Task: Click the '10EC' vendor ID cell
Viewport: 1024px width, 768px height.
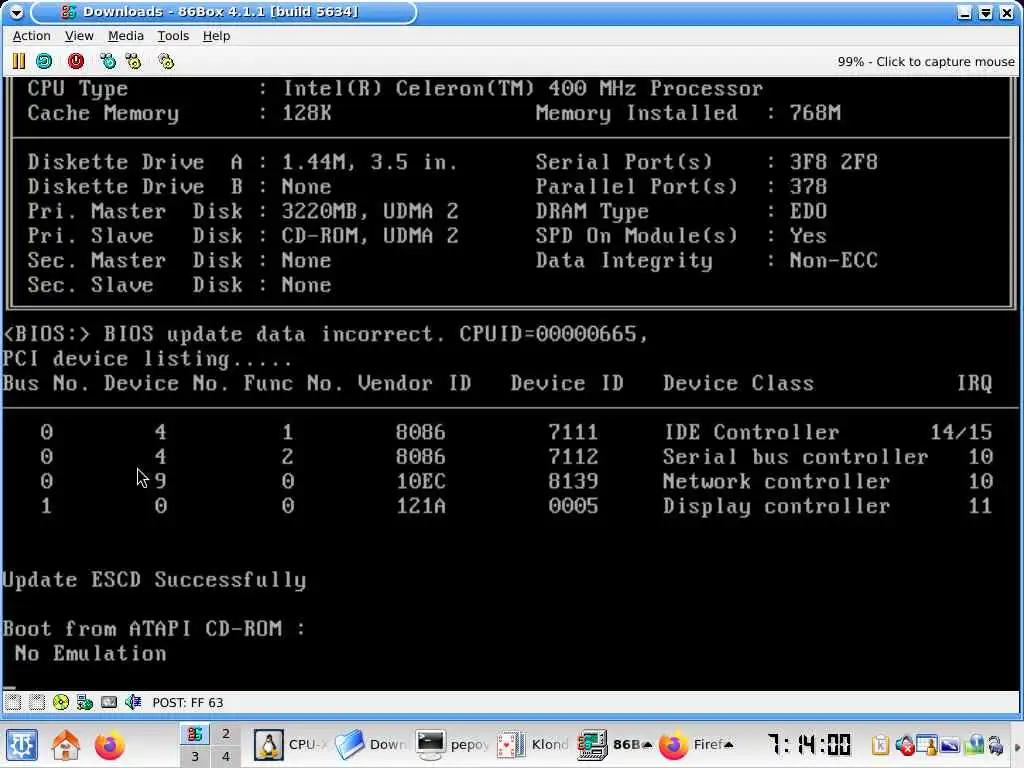Action: [421, 481]
